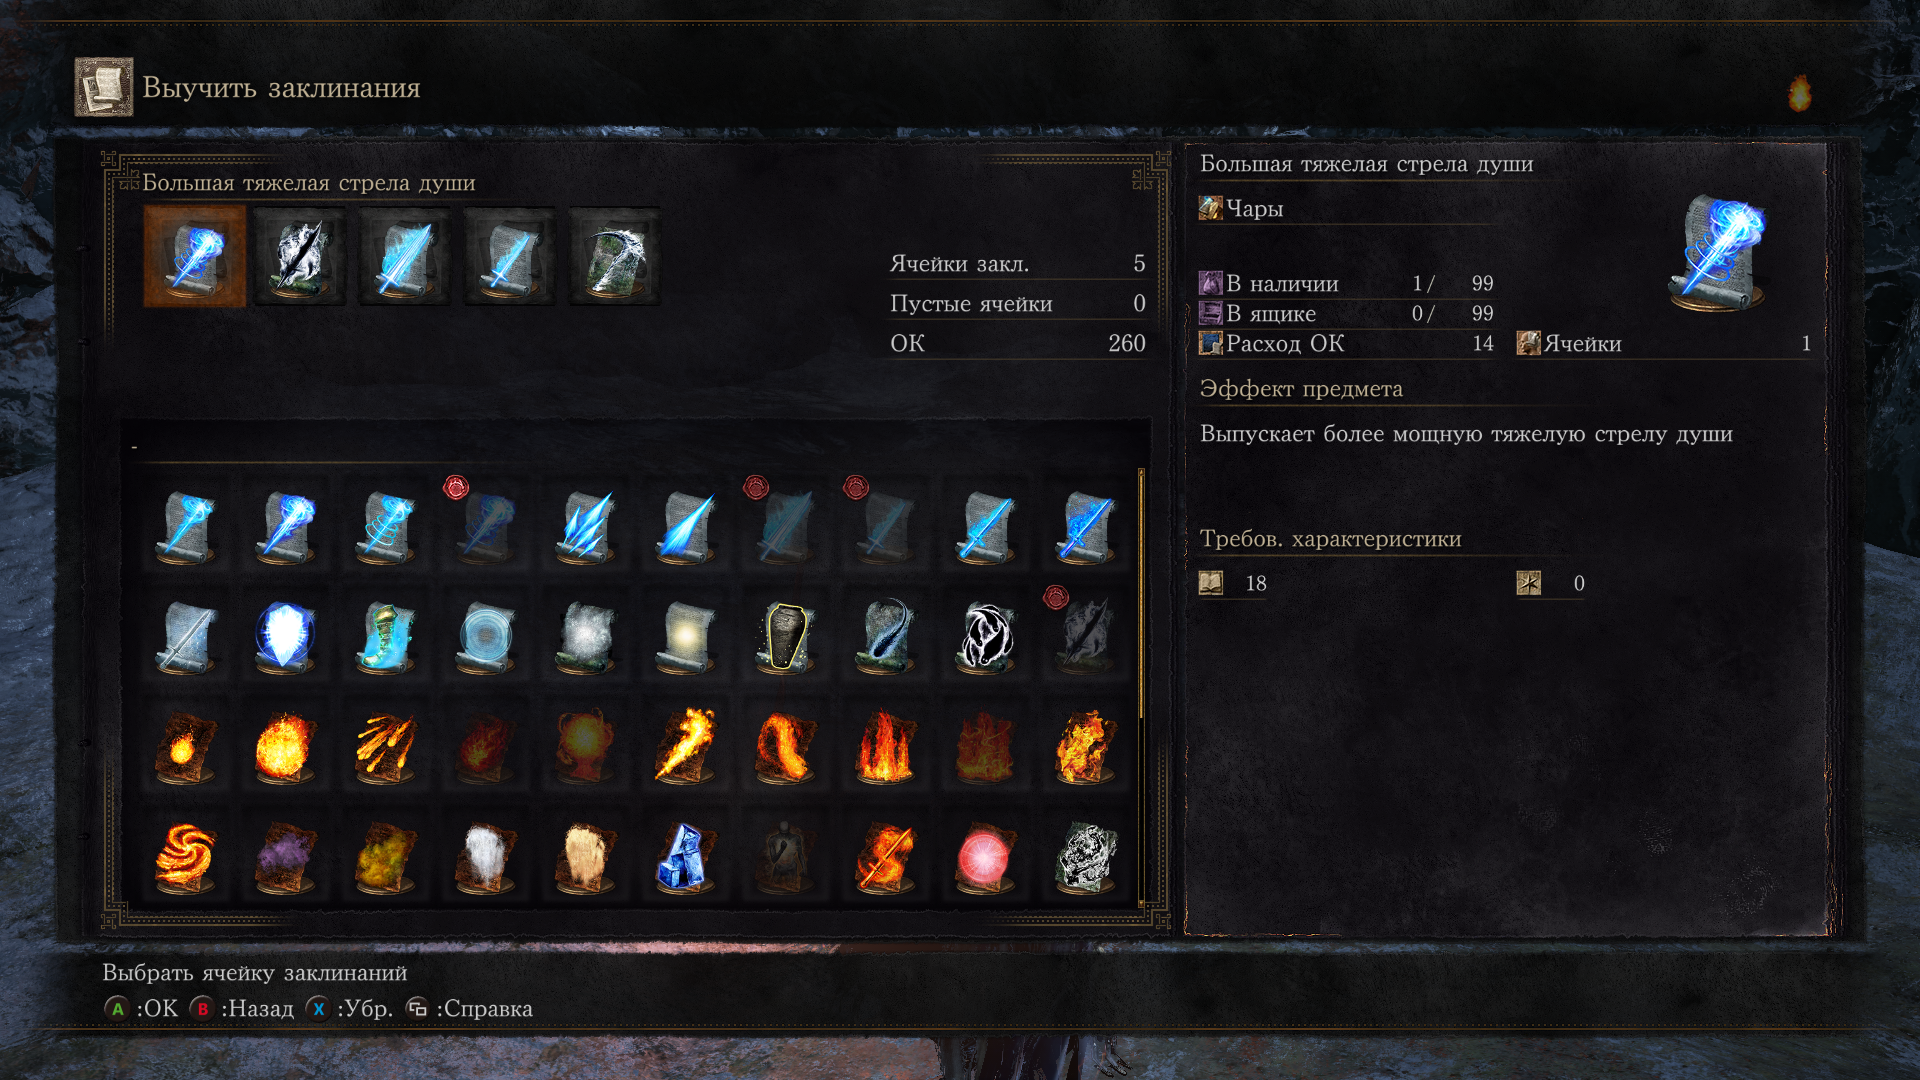1920x1080 pixels.
Task: Click the Выучить заклинания scroll header icon
Action: [104, 87]
